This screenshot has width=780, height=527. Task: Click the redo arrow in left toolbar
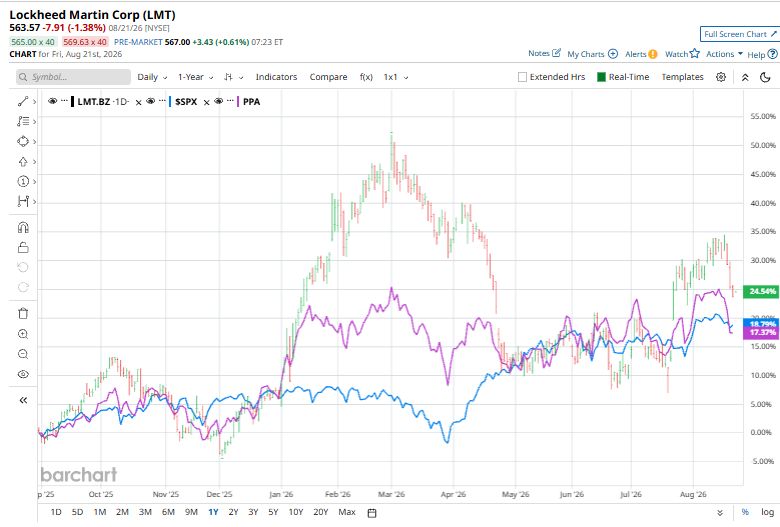click(x=23, y=287)
